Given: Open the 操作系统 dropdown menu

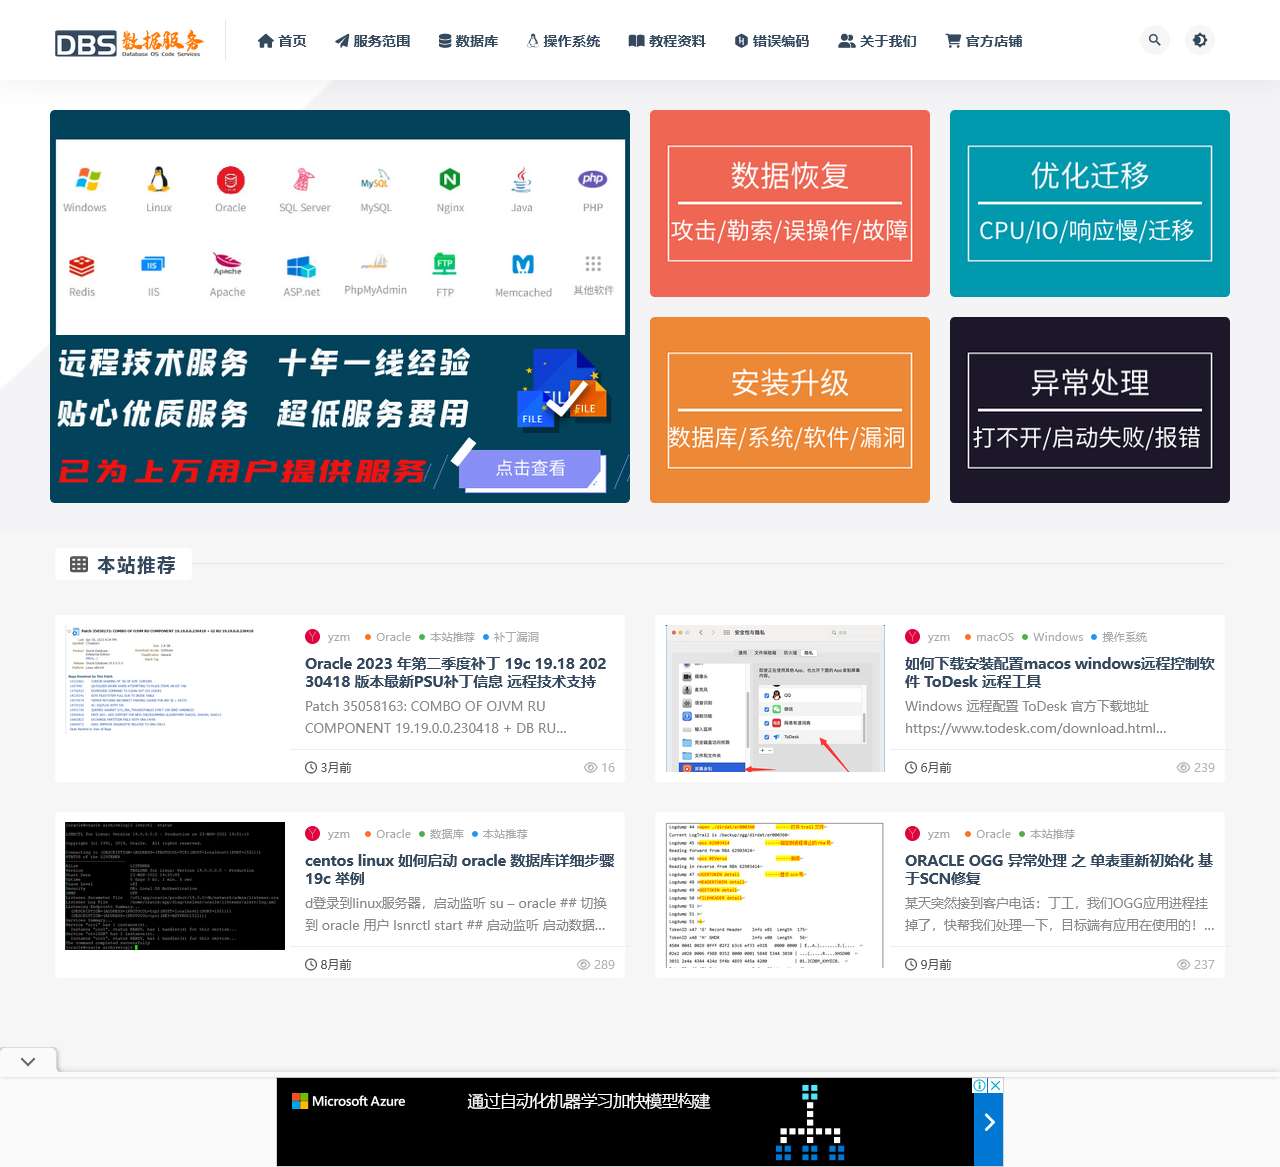Looking at the screenshot, I should [x=563, y=41].
